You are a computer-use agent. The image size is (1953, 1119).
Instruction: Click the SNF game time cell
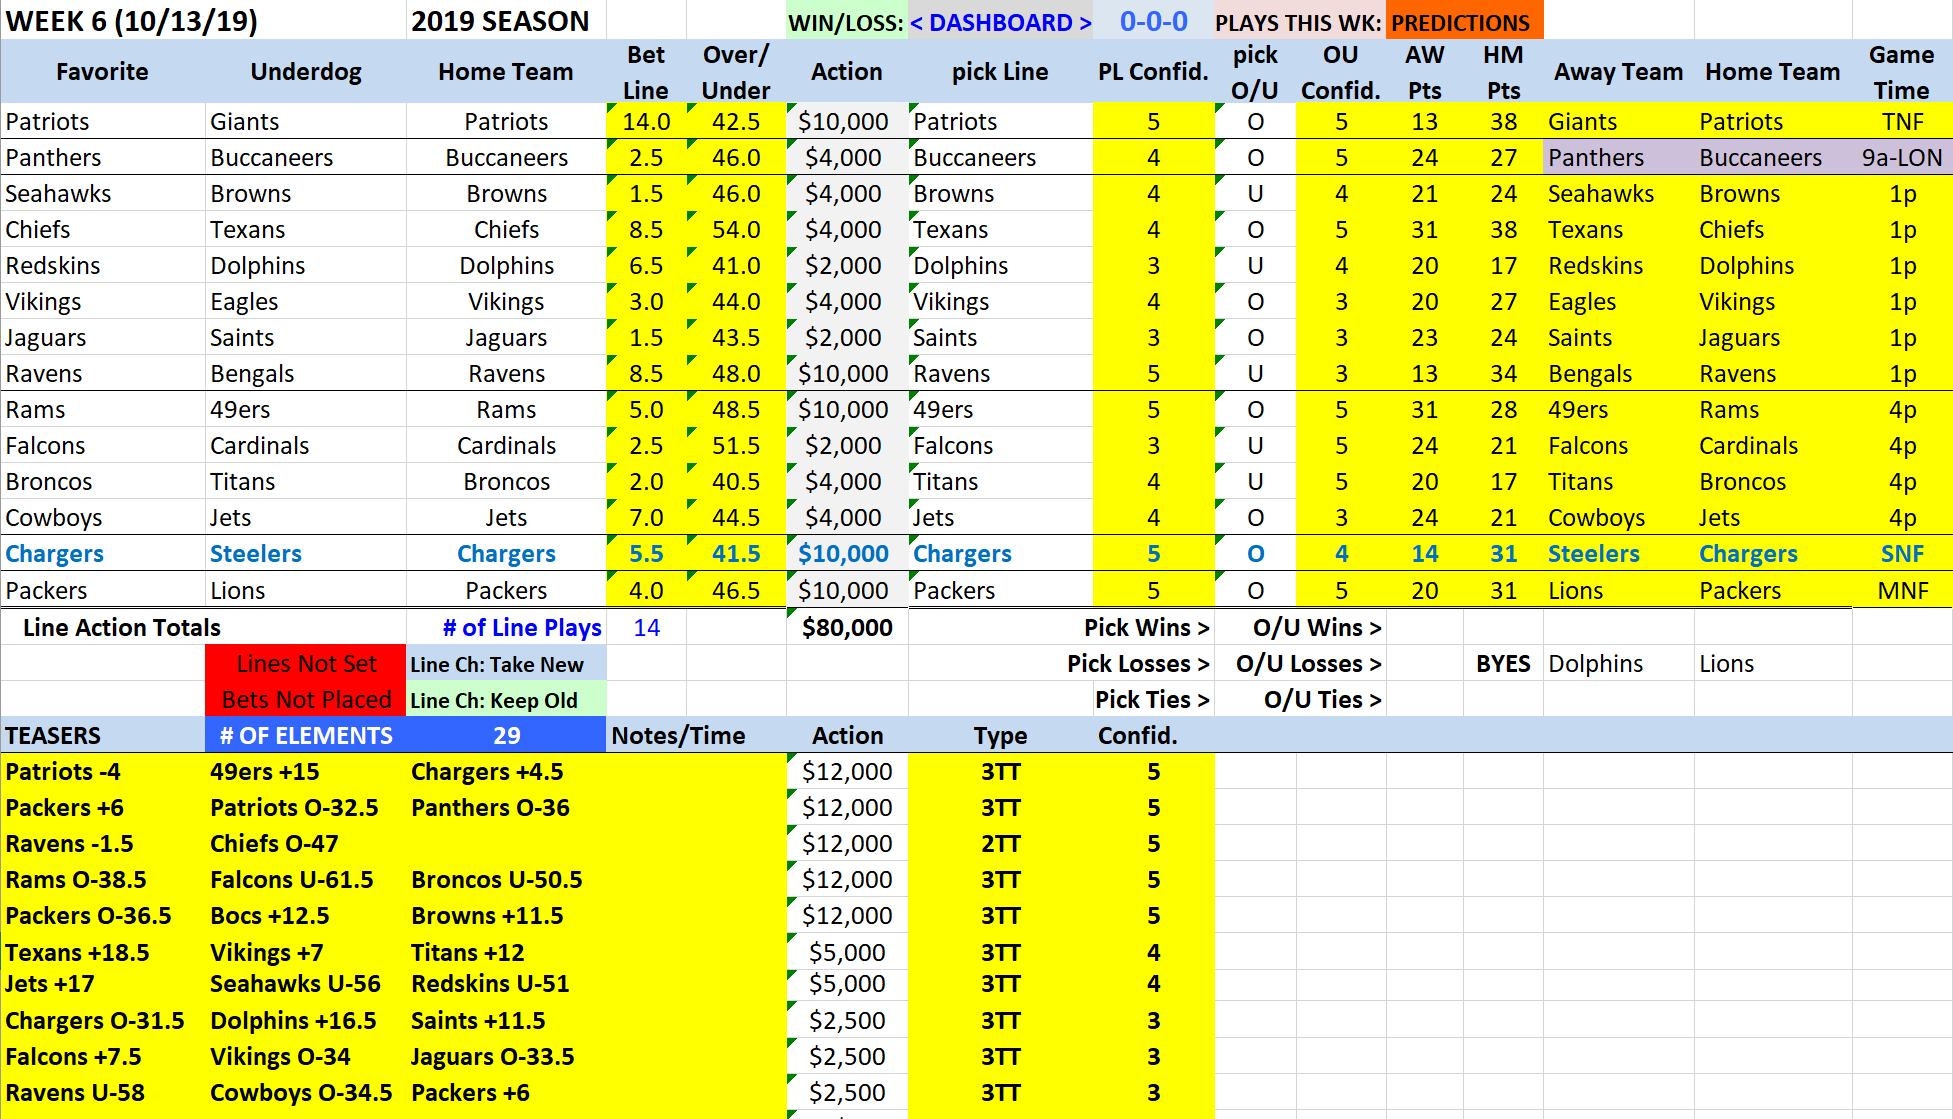tap(1901, 553)
